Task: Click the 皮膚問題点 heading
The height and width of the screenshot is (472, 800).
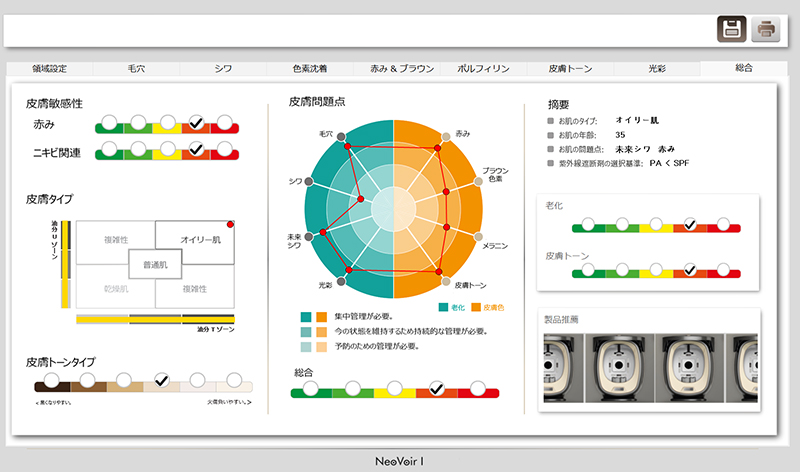Action: (x=317, y=102)
